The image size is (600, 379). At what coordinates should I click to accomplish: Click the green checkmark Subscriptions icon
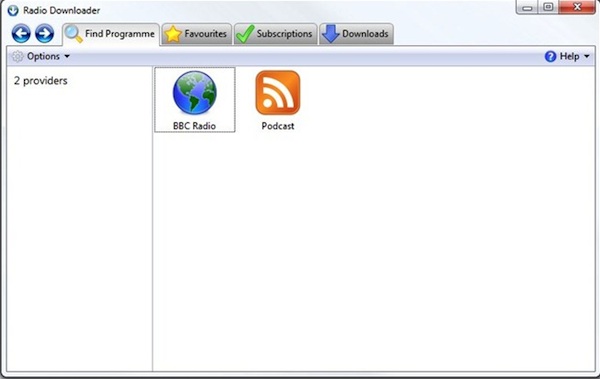(245, 34)
